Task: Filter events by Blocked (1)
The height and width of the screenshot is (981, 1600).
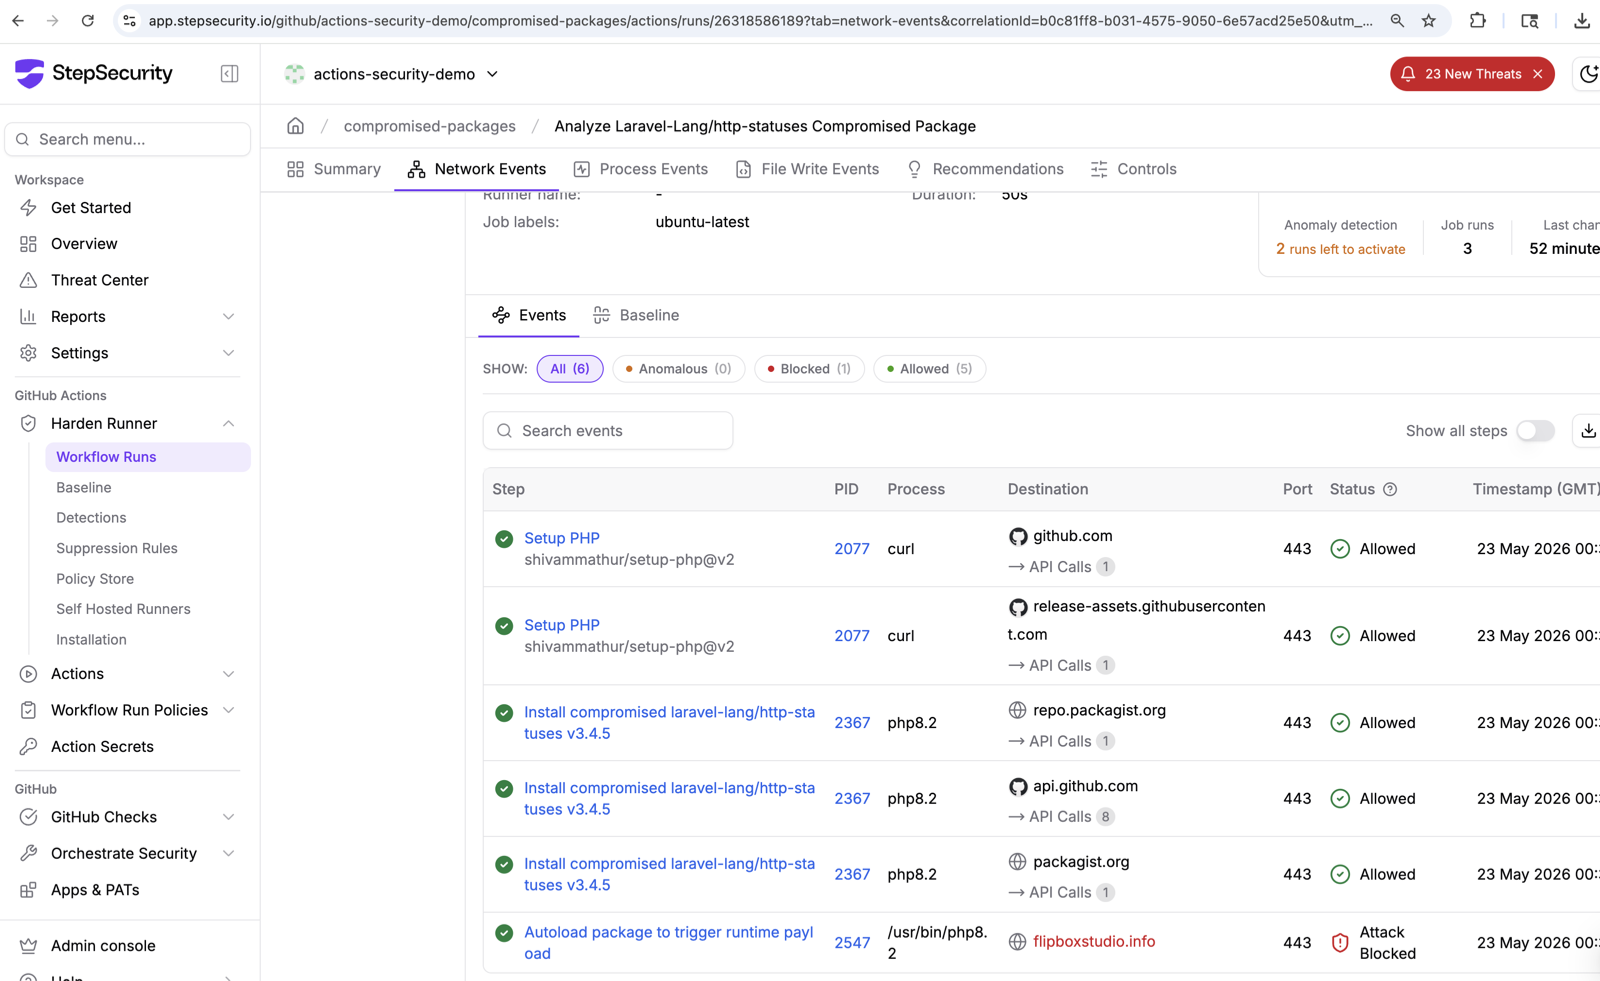Action: point(809,369)
